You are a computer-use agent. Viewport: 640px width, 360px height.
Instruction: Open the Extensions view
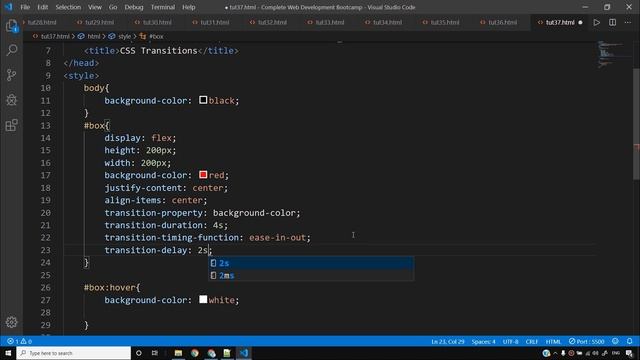click(x=11, y=125)
